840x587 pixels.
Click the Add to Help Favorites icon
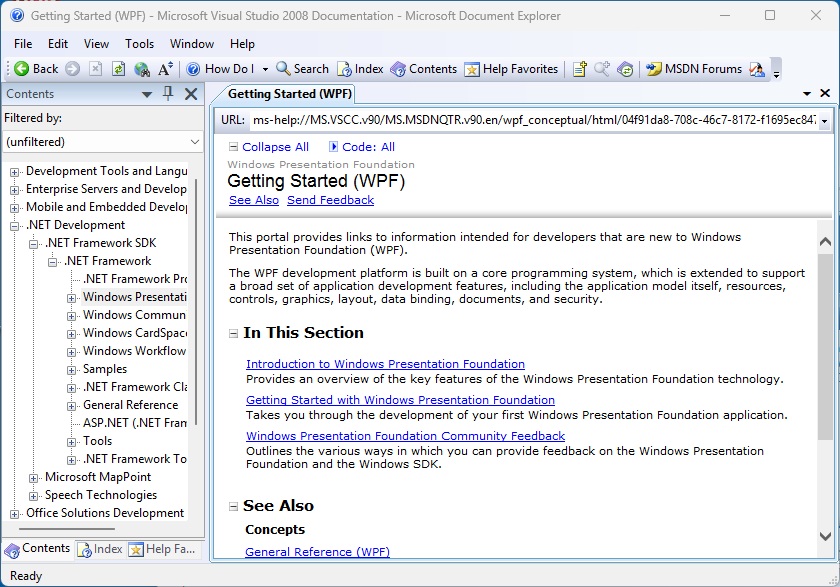[580, 69]
